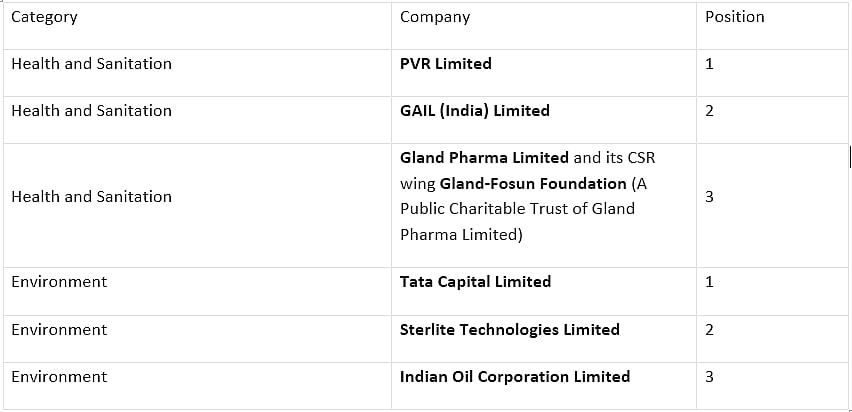Click position 1 in Tata Capital row

pos(709,282)
